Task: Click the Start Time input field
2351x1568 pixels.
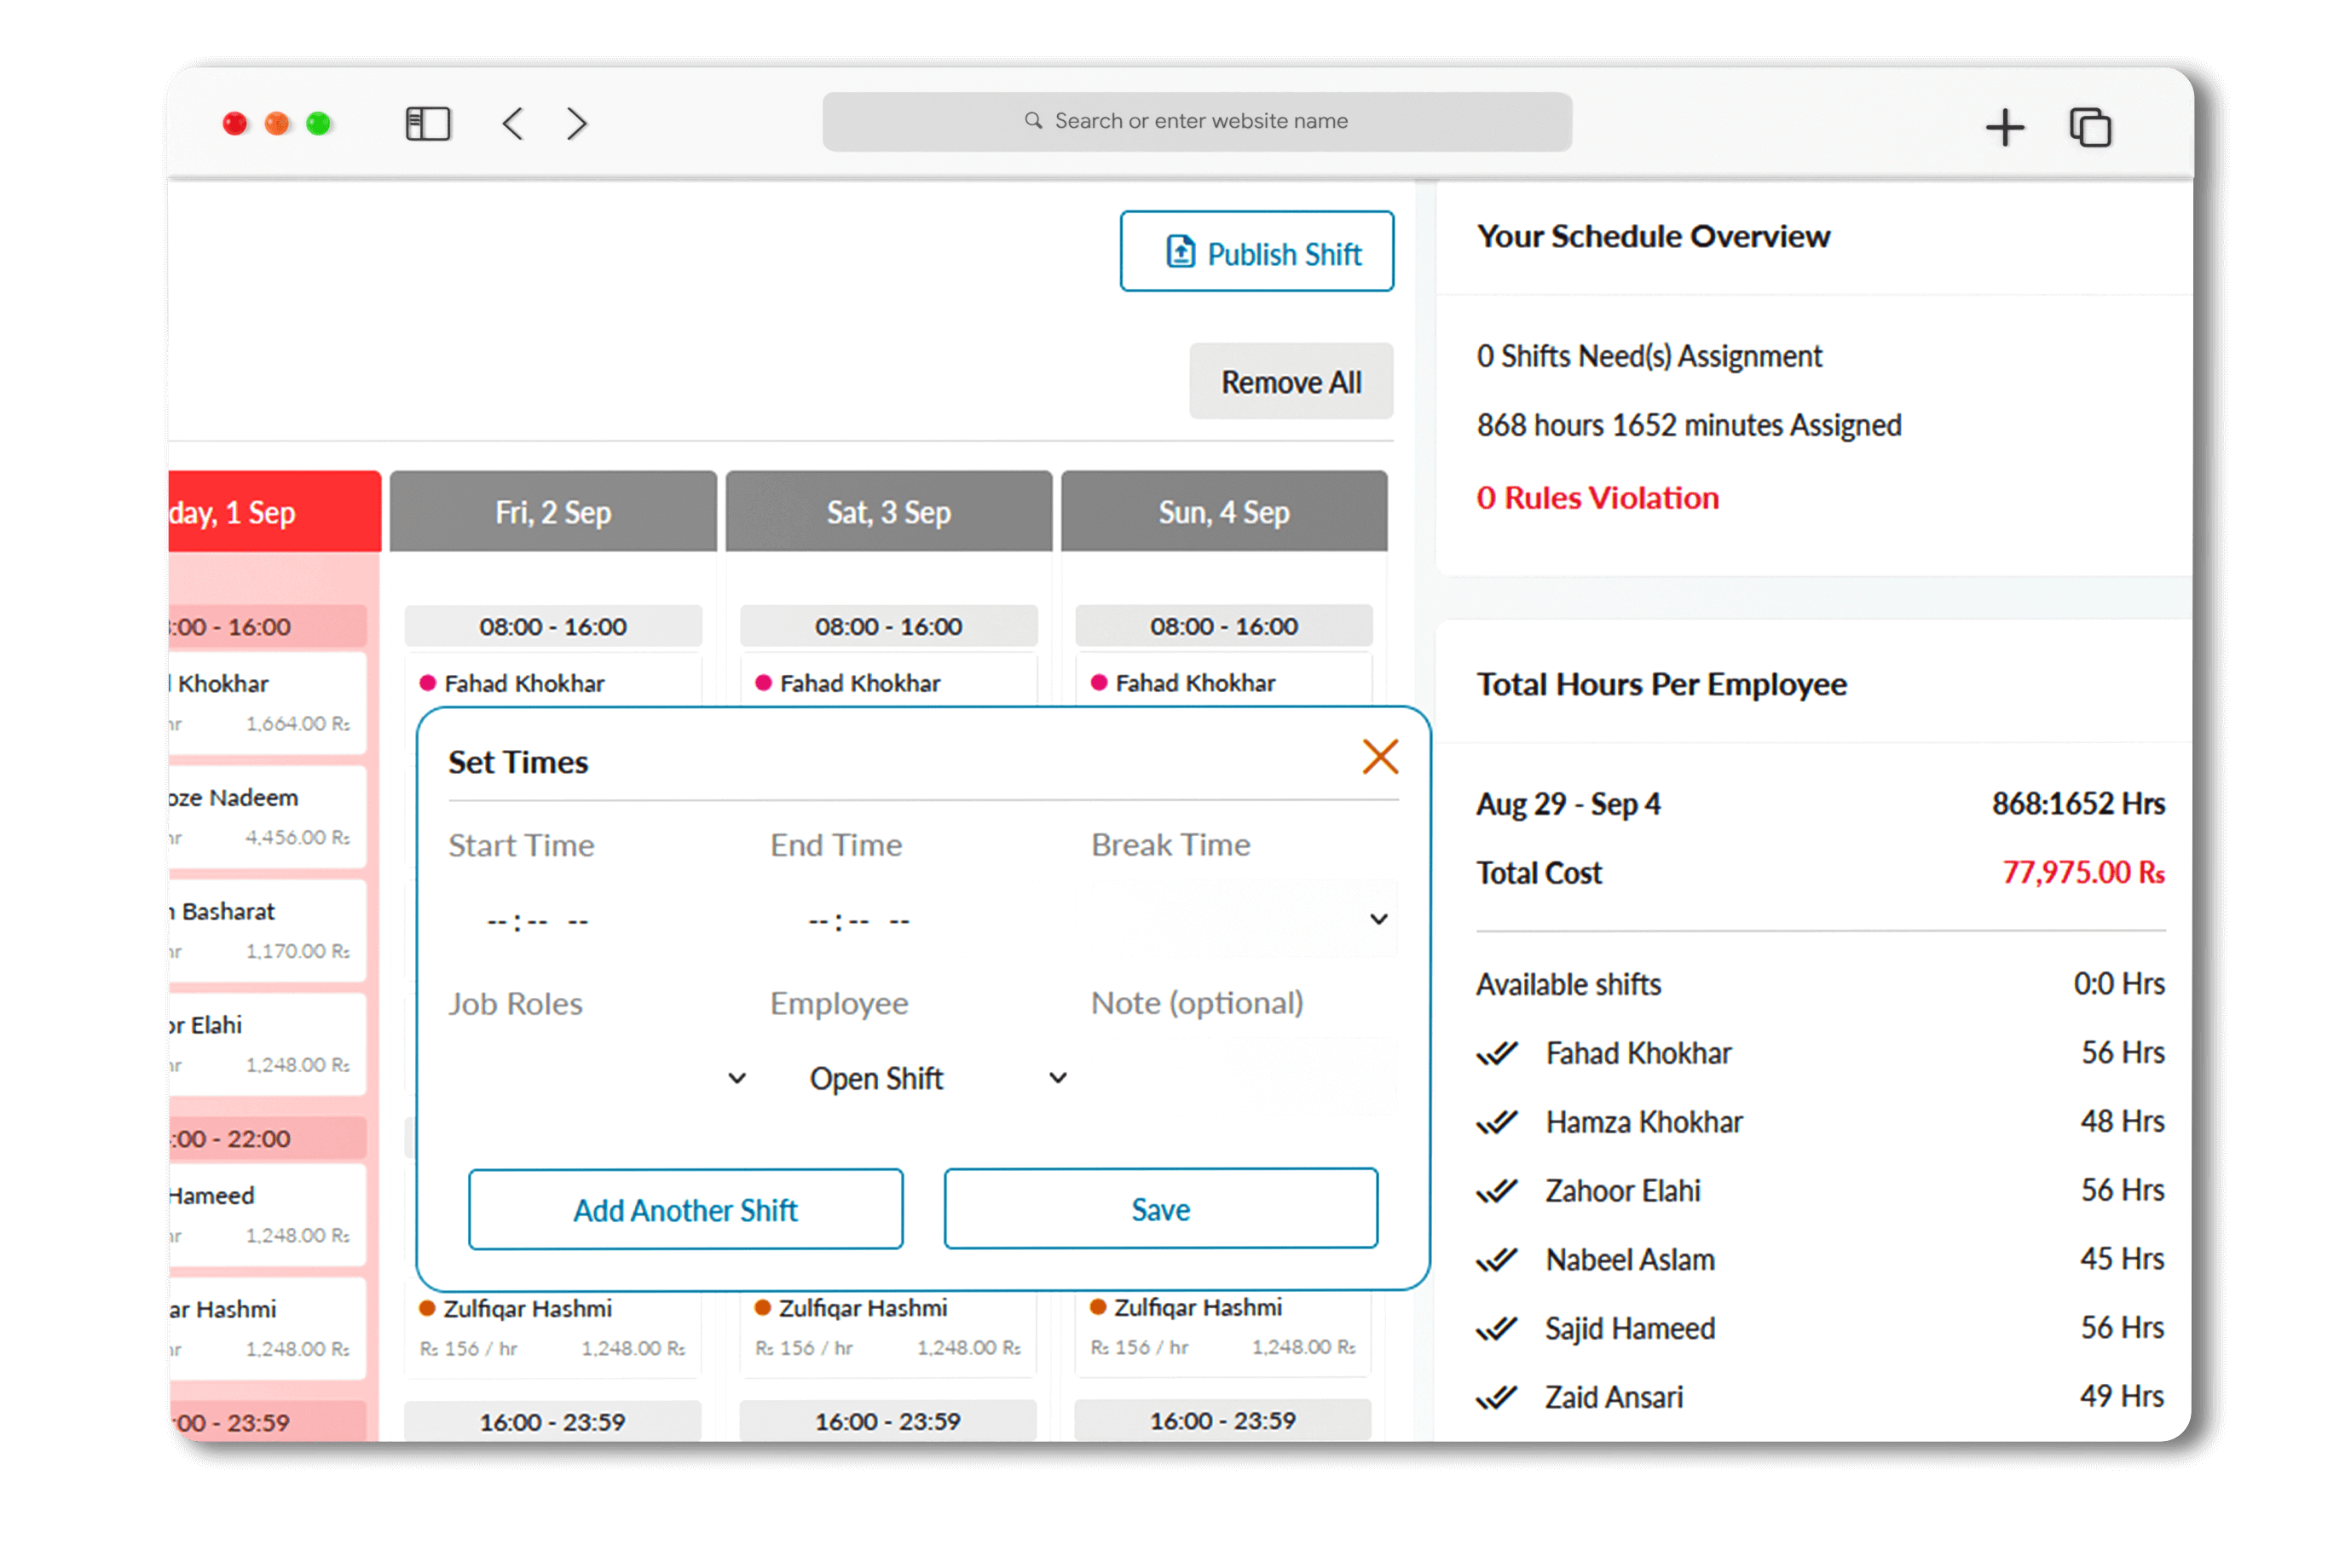Action: click(538, 921)
